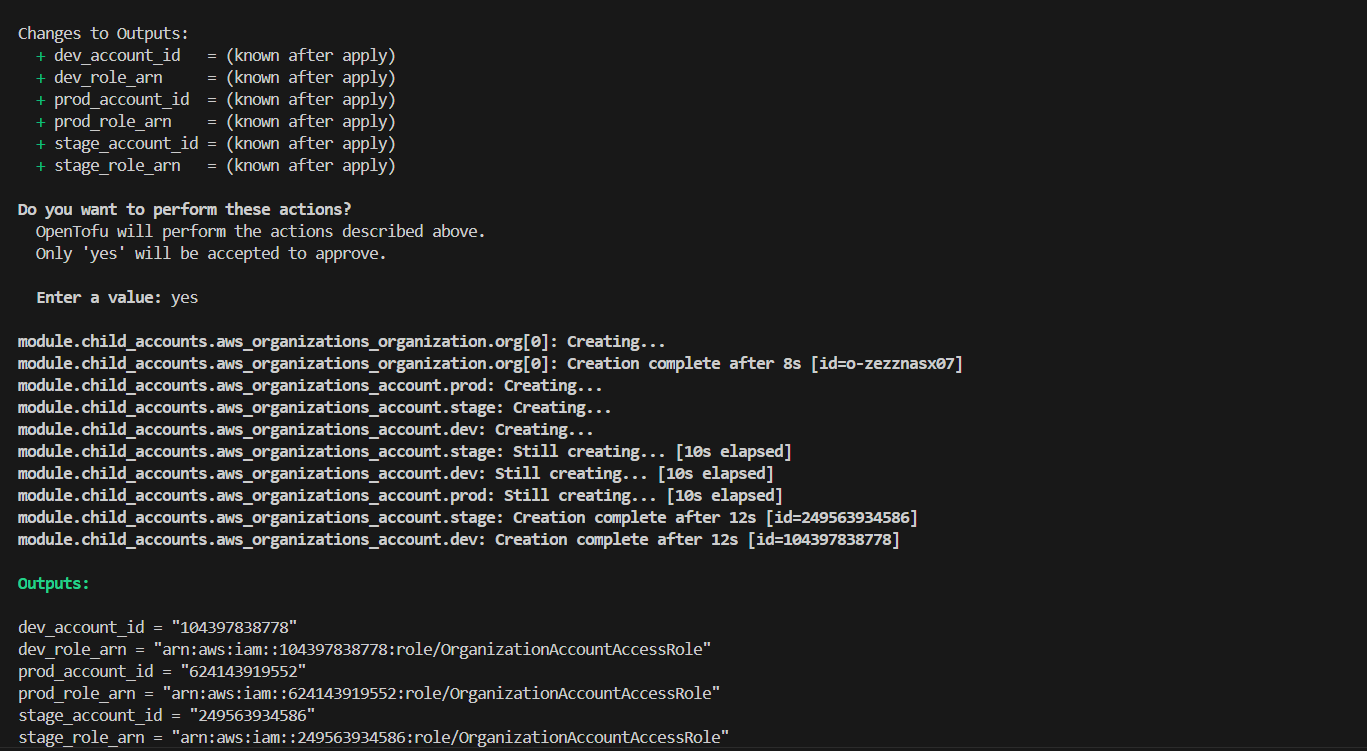Click the prod_account_id output value "624143919552"
1367x751 pixels.
click(243, 671)
